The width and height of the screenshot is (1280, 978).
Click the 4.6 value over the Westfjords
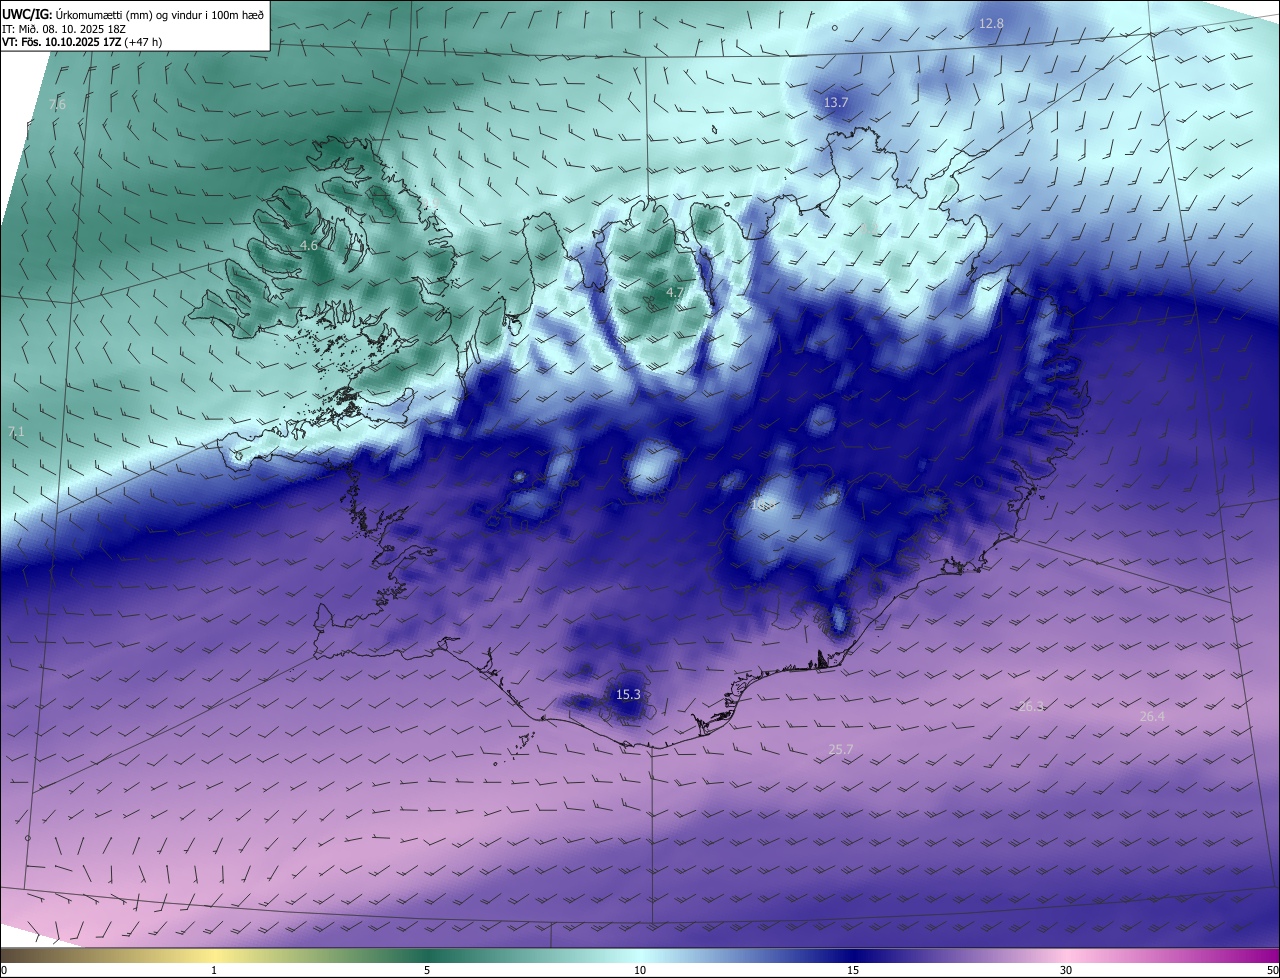[x=309, y=245]
